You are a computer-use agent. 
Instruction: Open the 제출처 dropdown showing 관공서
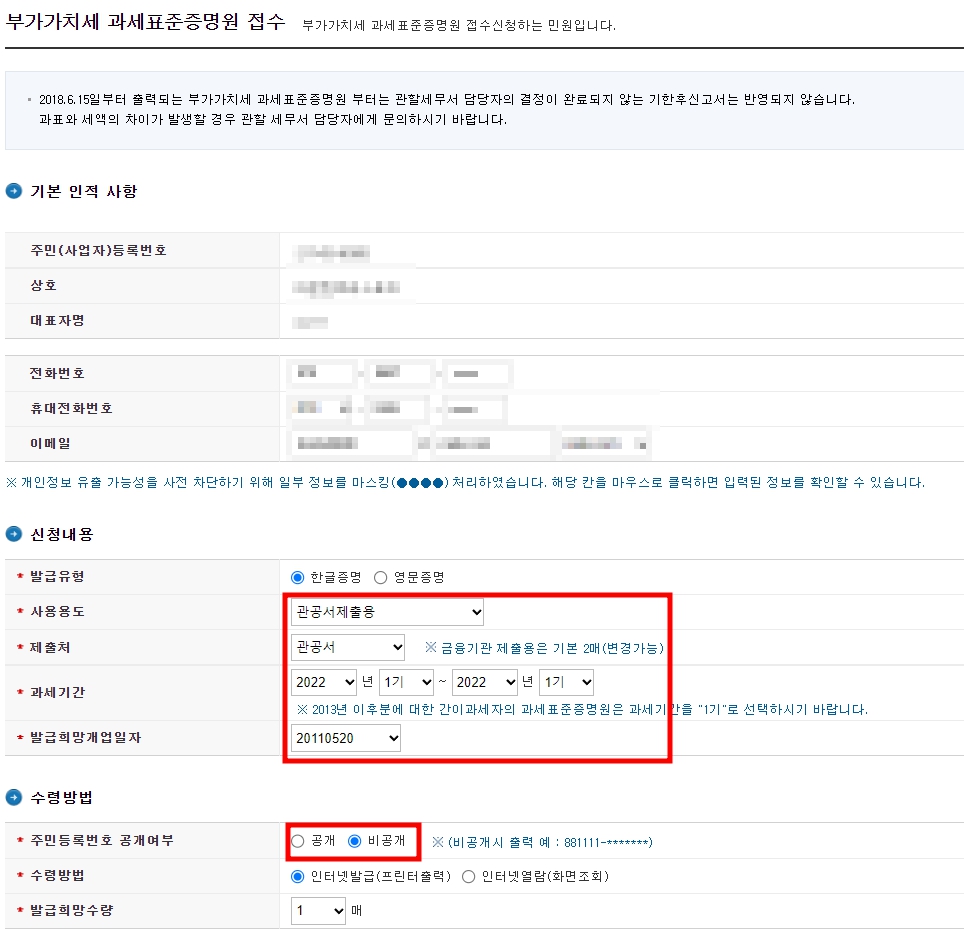click(x=347, y=646)
